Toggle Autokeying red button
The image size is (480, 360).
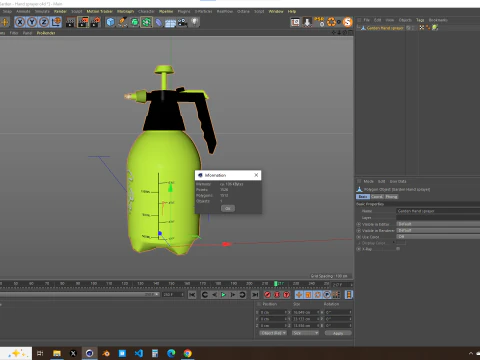[x=277, y=295]
